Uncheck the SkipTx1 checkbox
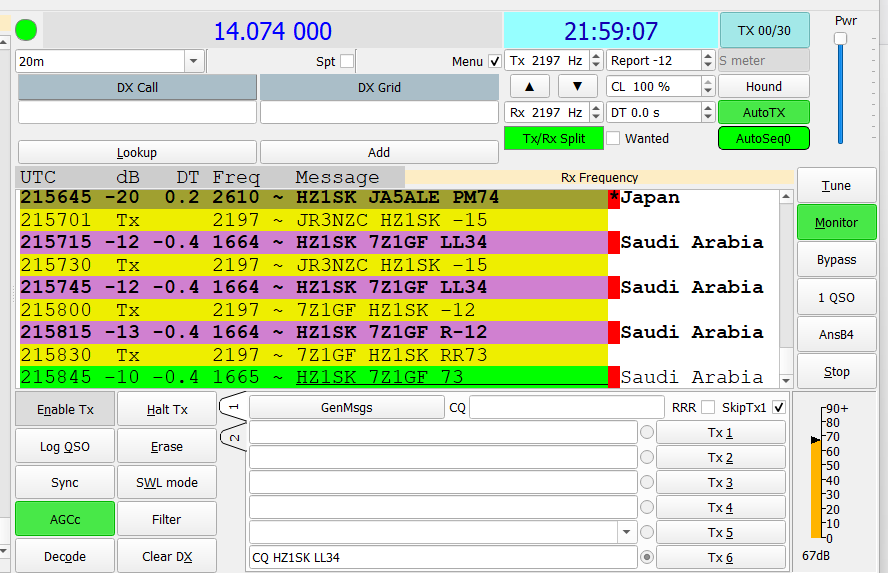This screenshot has width=888, height=573. click(779, 408)
